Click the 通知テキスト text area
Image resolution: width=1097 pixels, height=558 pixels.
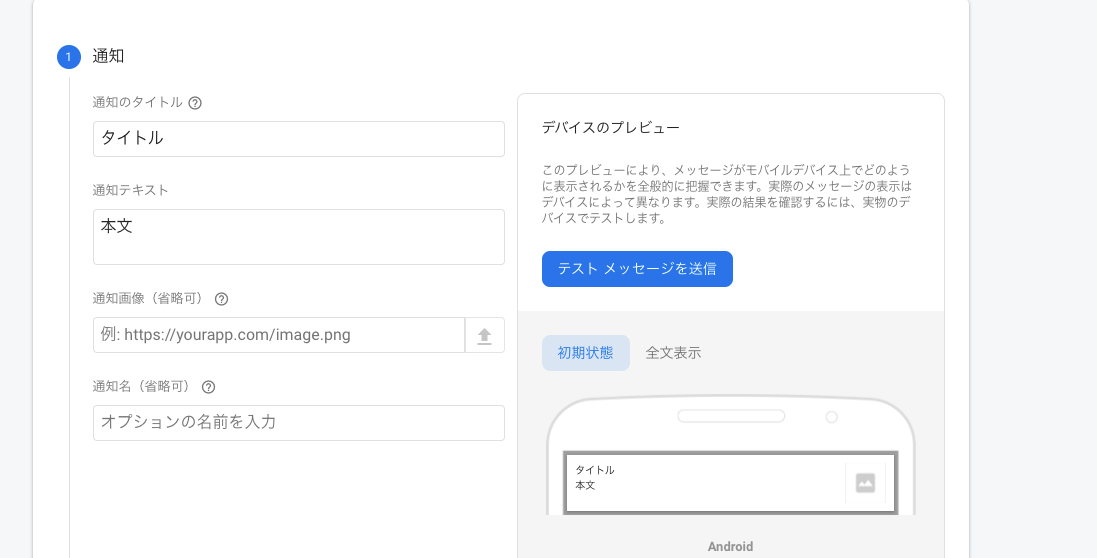coord(299,236)
